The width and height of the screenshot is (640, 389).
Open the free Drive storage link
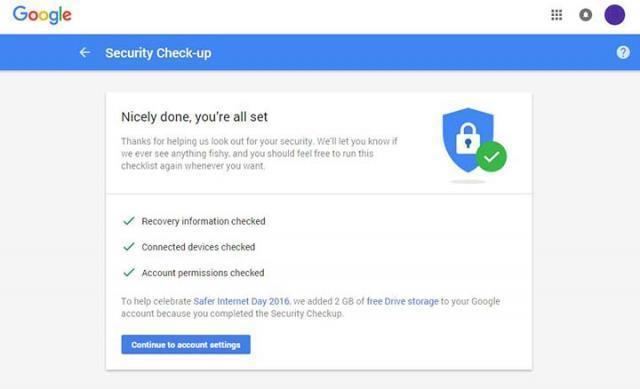402,301
